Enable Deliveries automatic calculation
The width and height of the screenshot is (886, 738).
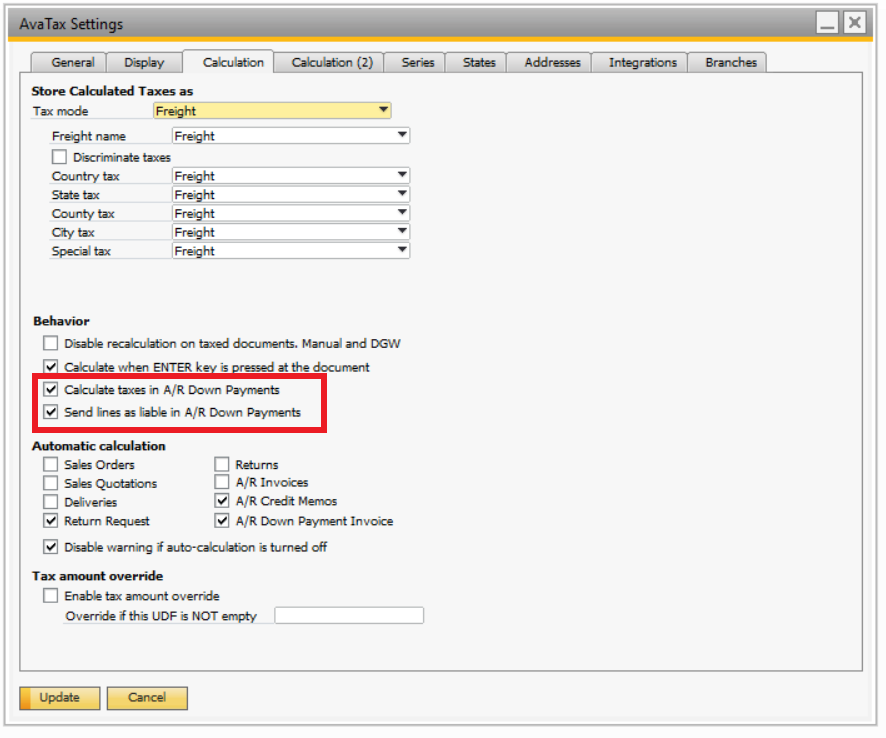click(51, 502)
